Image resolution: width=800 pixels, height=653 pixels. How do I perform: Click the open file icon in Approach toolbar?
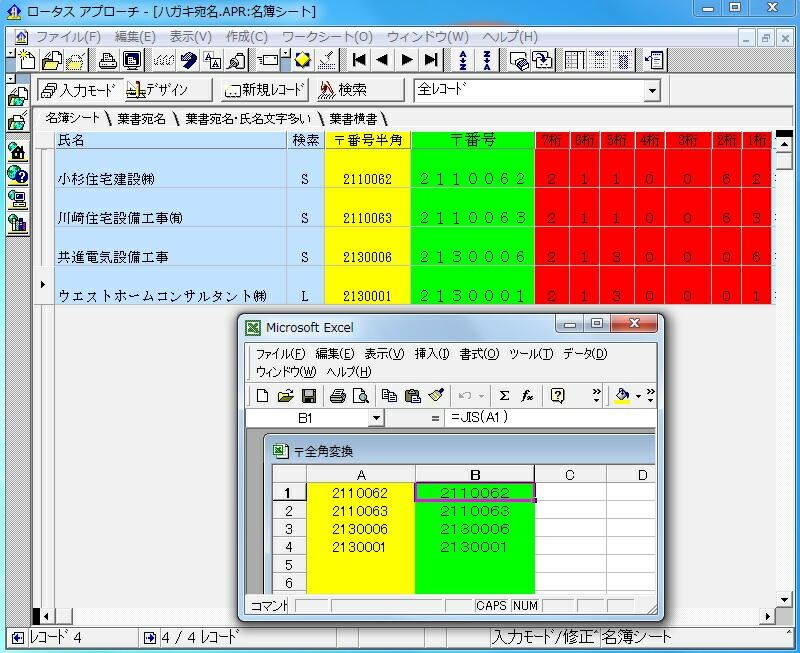point(52,60)
